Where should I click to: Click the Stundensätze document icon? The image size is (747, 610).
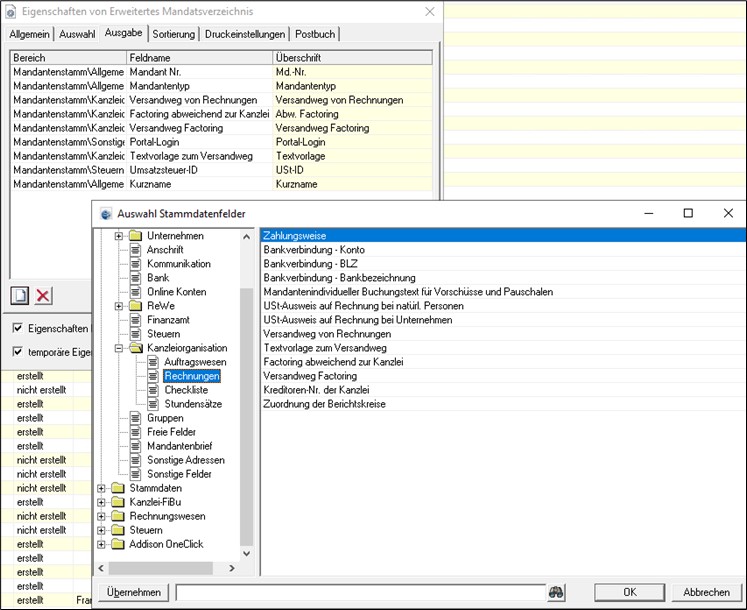click(x=152, y=404)
